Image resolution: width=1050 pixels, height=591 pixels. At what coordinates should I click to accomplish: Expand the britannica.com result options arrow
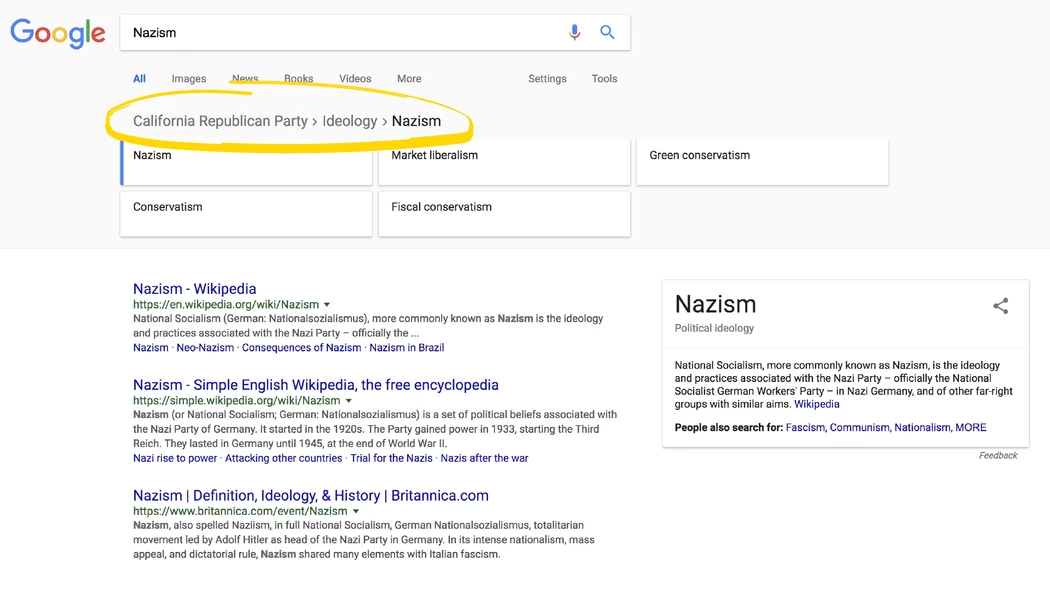coord(356,511)
